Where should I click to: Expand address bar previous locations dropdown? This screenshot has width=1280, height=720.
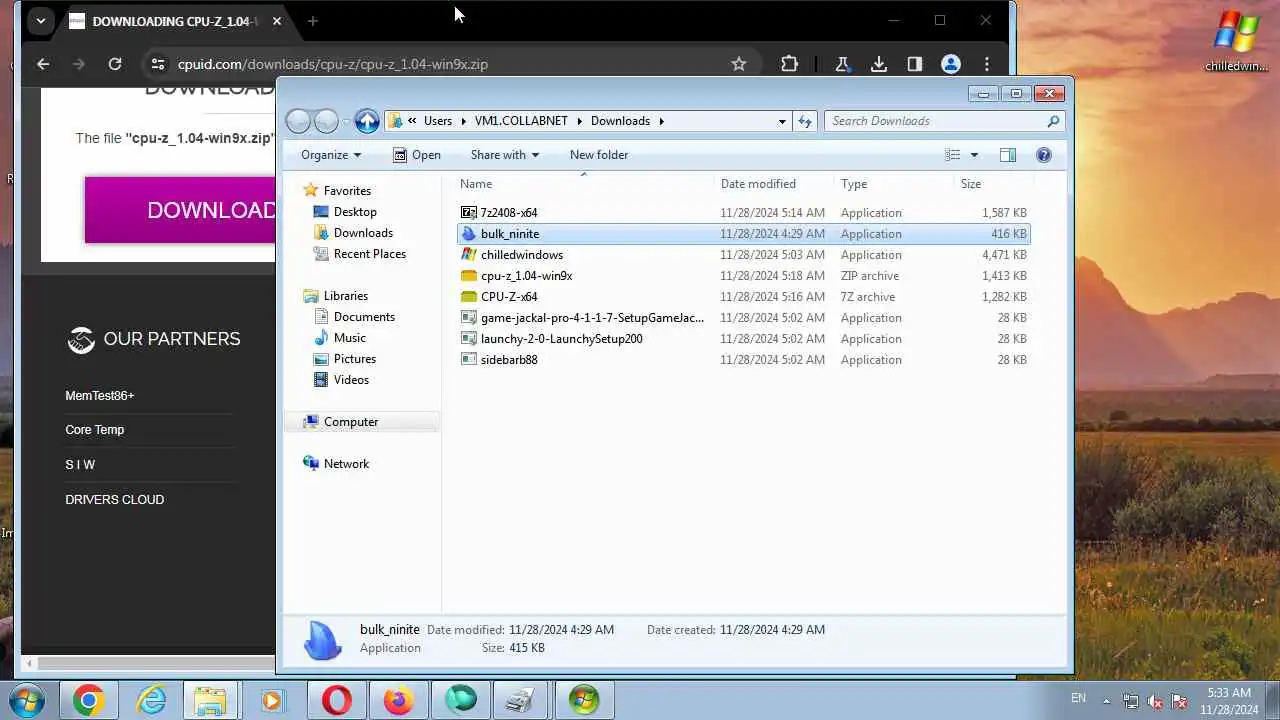coord(782,121)
